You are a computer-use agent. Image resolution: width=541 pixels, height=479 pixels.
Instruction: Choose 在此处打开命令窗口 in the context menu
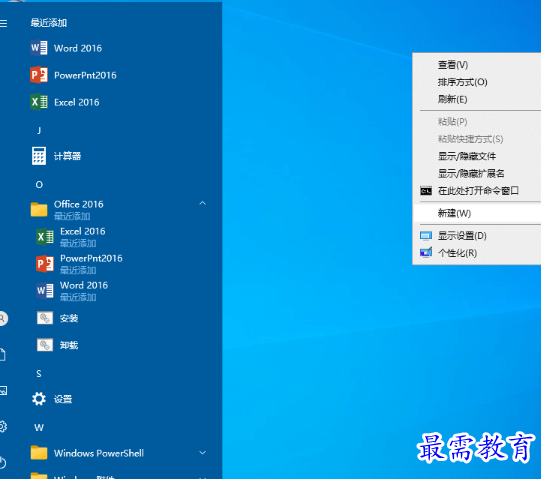pos(477,190)
